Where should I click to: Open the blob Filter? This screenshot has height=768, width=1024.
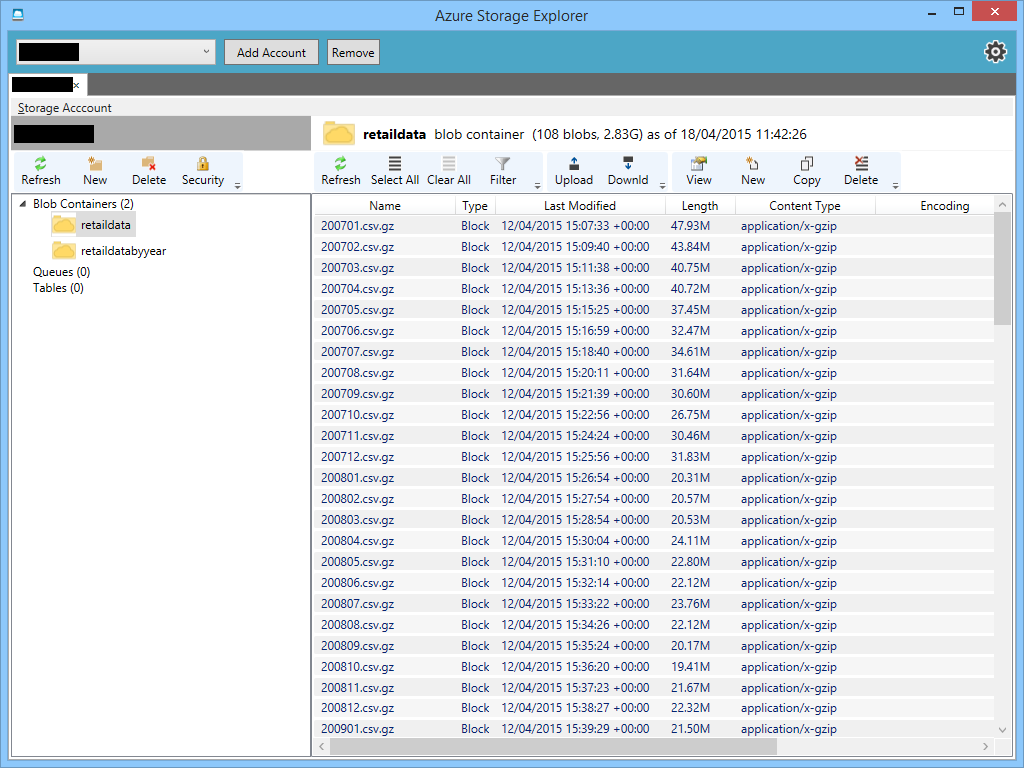[x=503, y=171]
